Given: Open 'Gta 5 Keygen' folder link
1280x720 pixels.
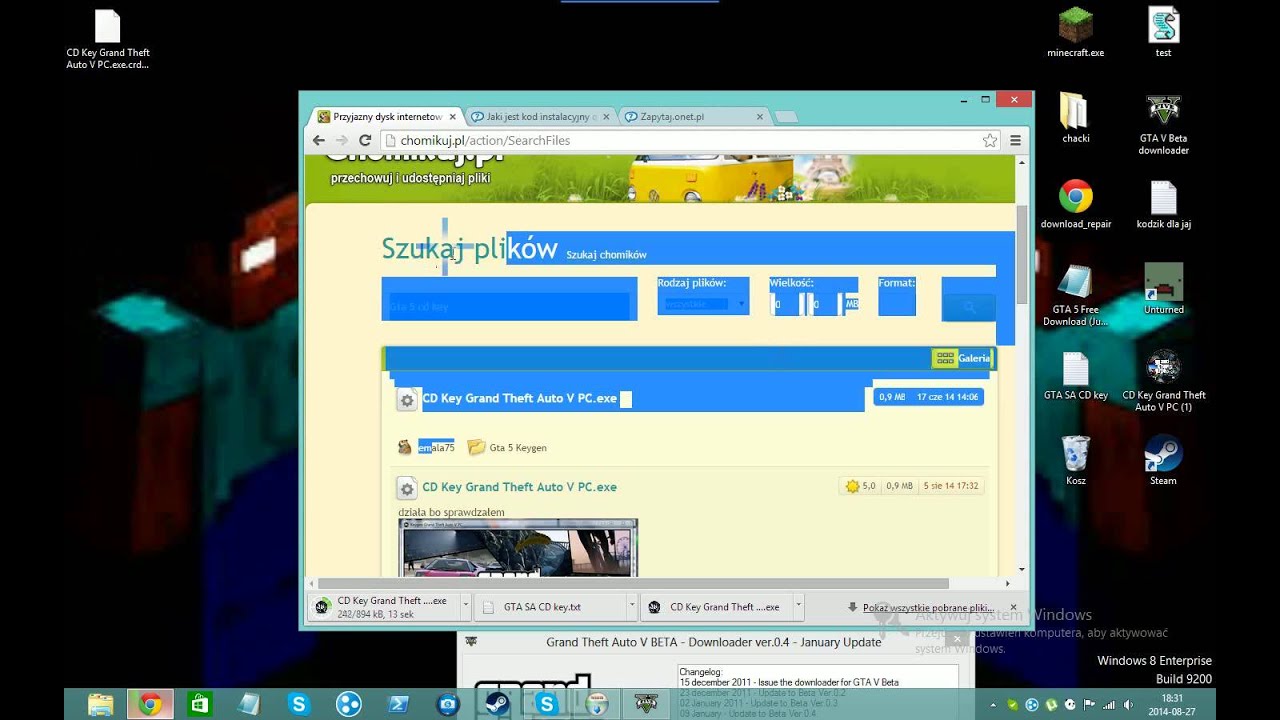Looking at the screenshot, I should coord(518,448).
